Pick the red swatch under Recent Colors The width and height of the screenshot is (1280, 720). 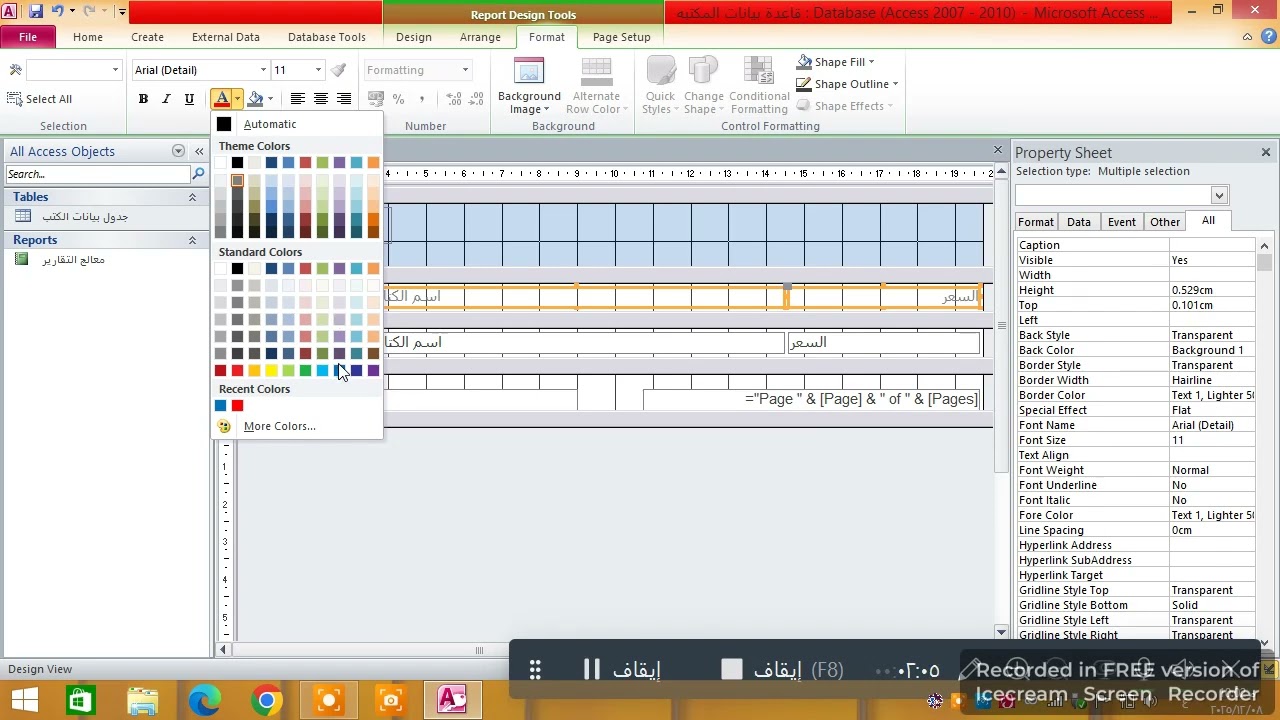[237, 405]
